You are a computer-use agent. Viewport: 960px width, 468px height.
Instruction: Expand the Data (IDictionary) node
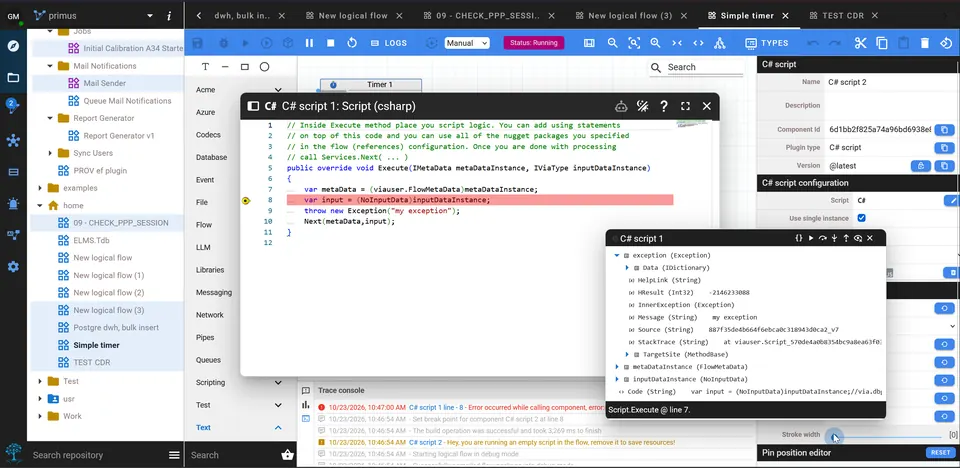[627, 268]
